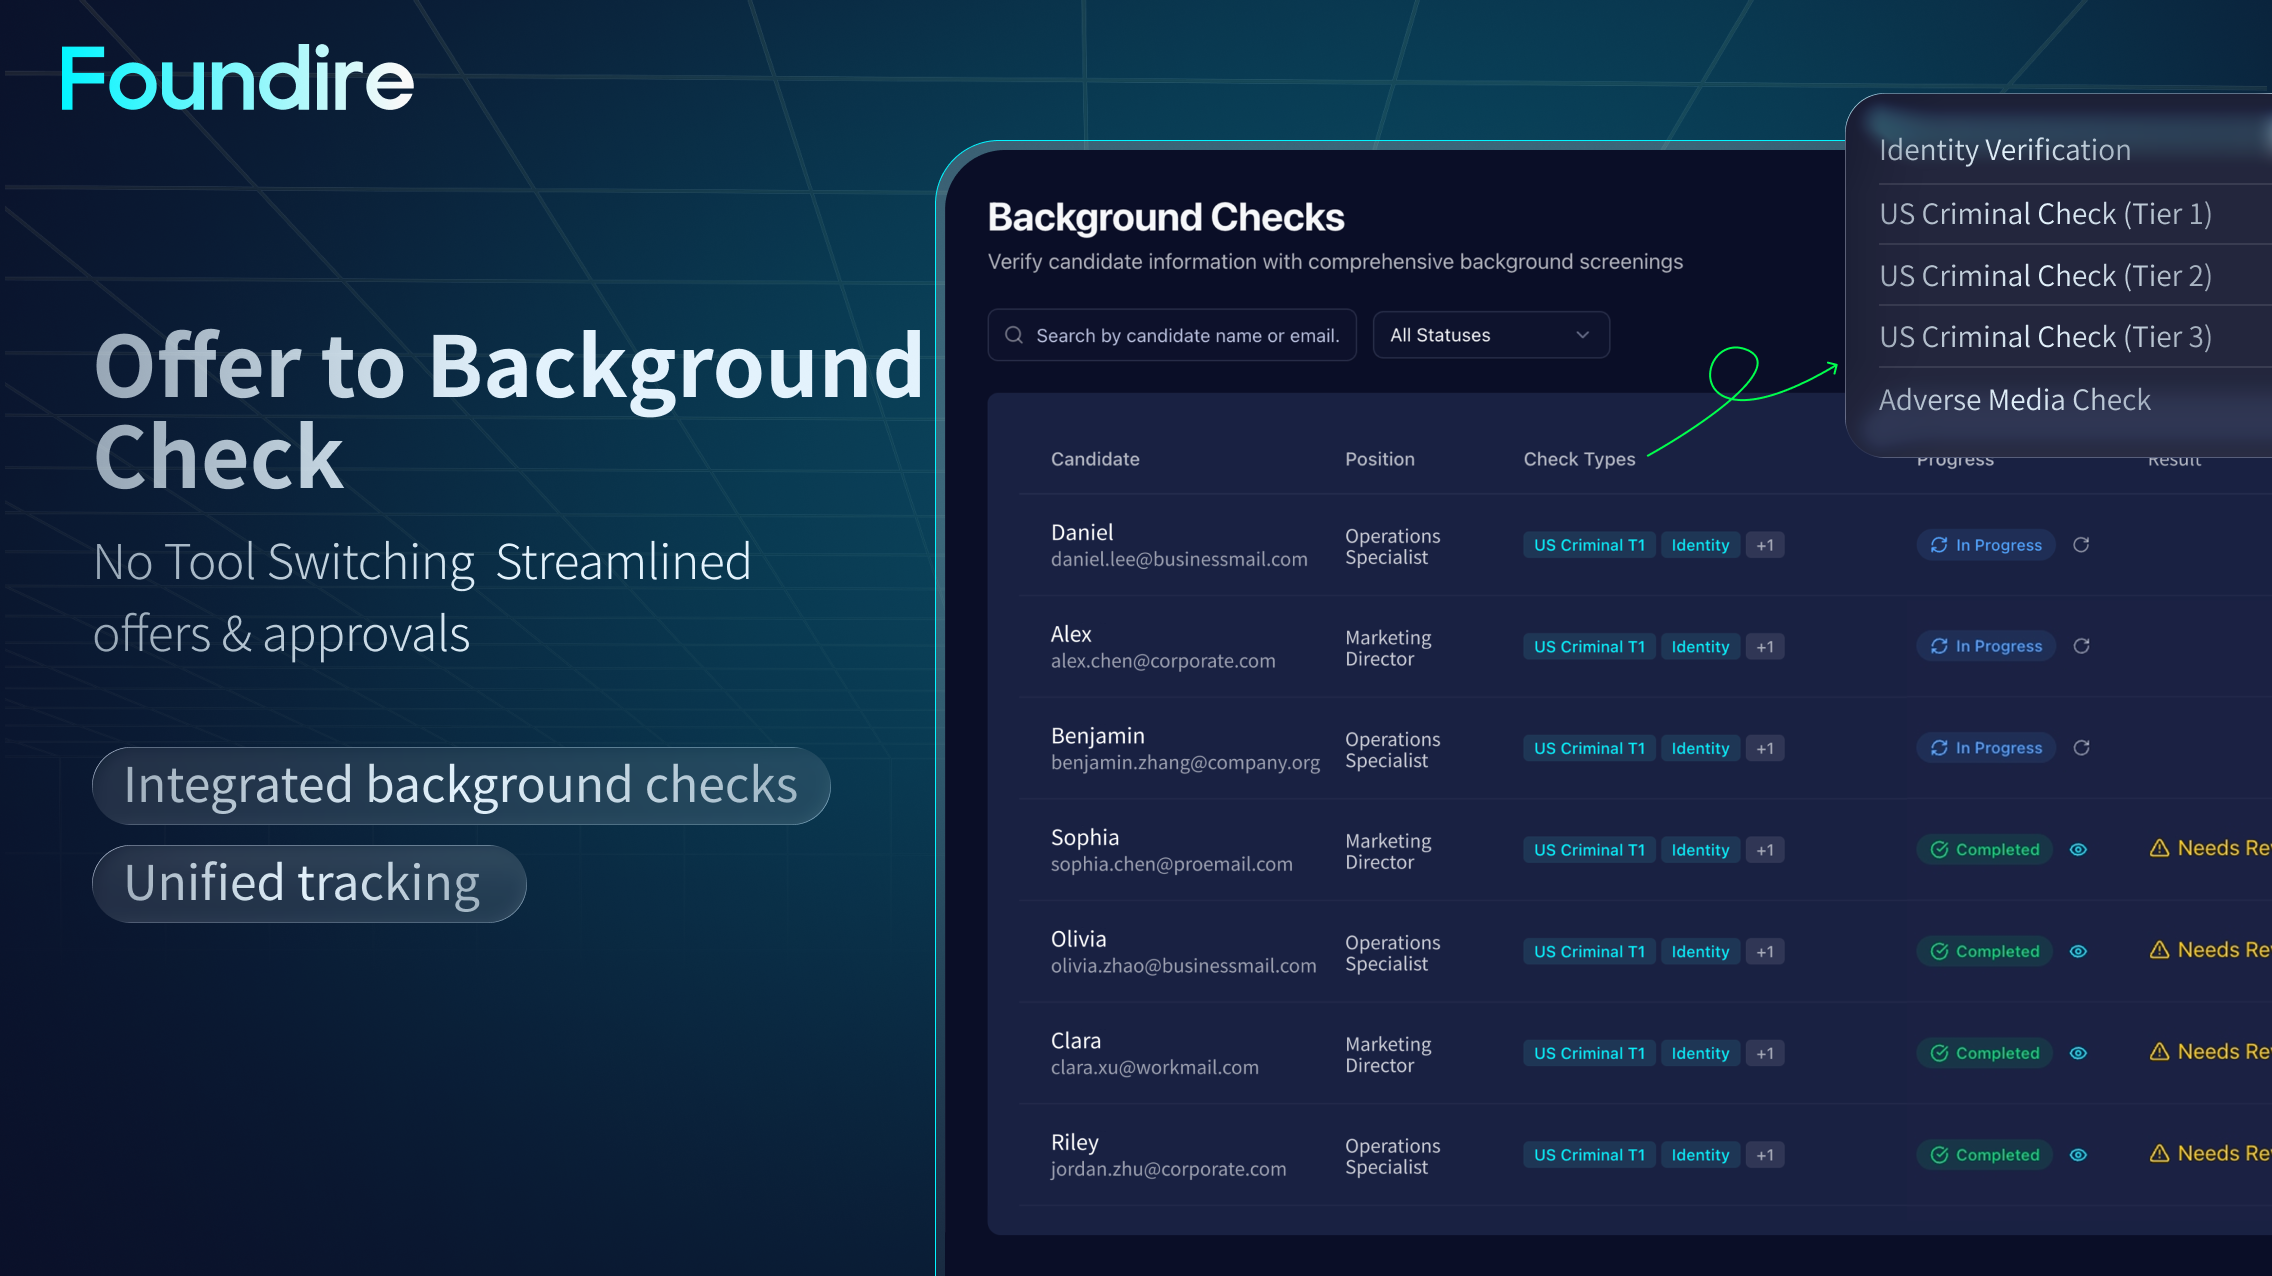2272x1276 pixels.
Task: Click the refresh icon on Alex's row
Action: click(x=2082, y=646)
